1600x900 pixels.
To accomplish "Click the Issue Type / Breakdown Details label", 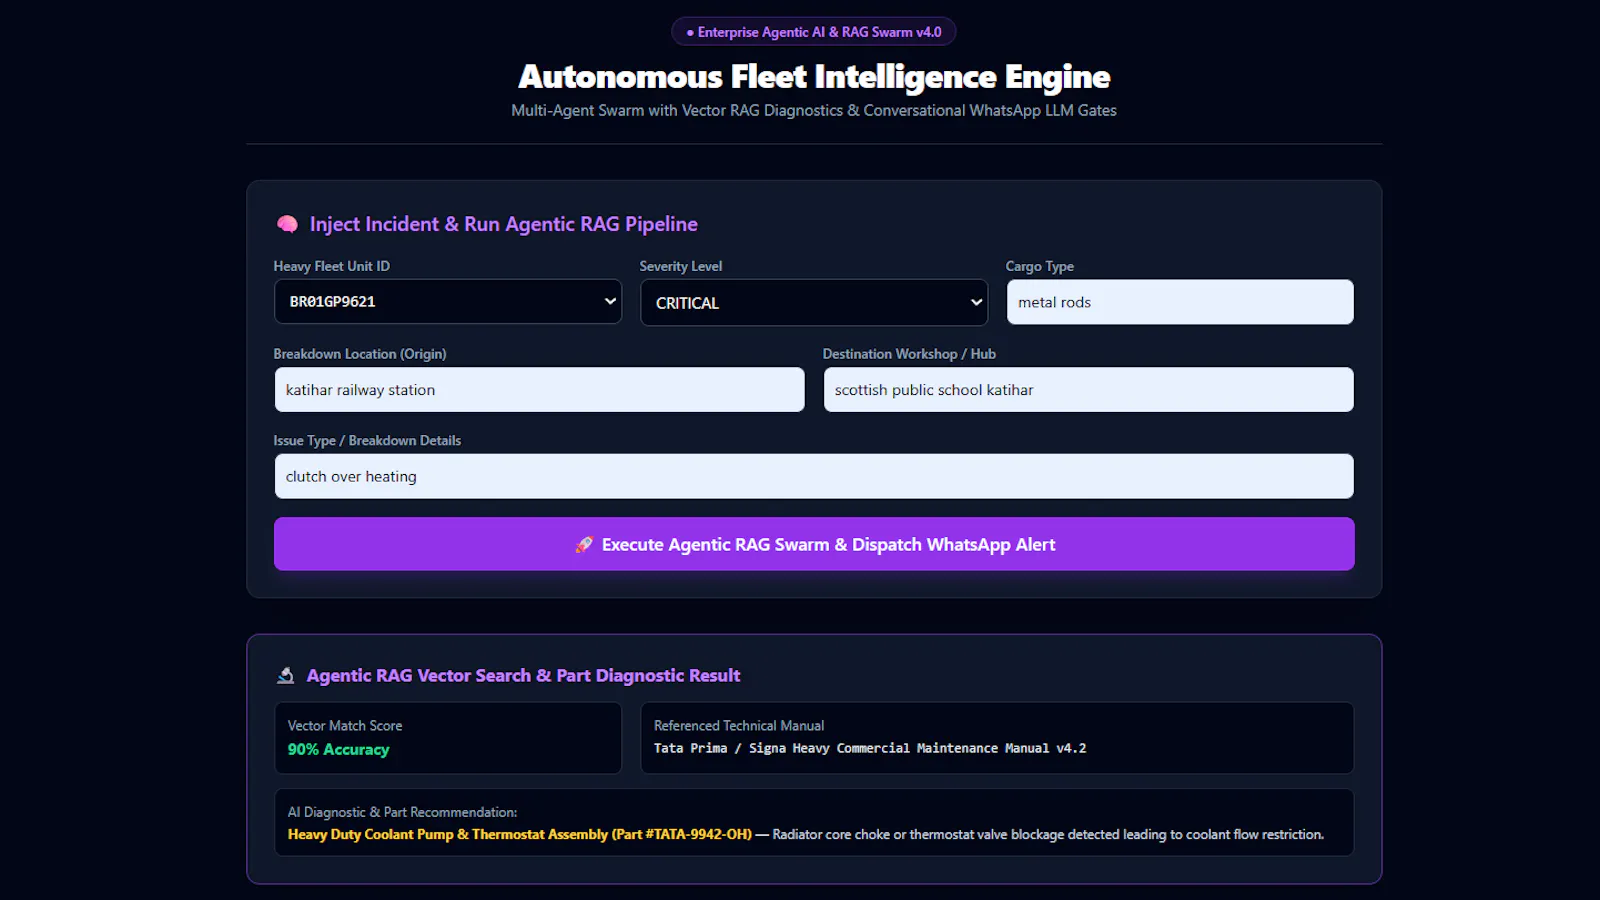I will point(367,441).
